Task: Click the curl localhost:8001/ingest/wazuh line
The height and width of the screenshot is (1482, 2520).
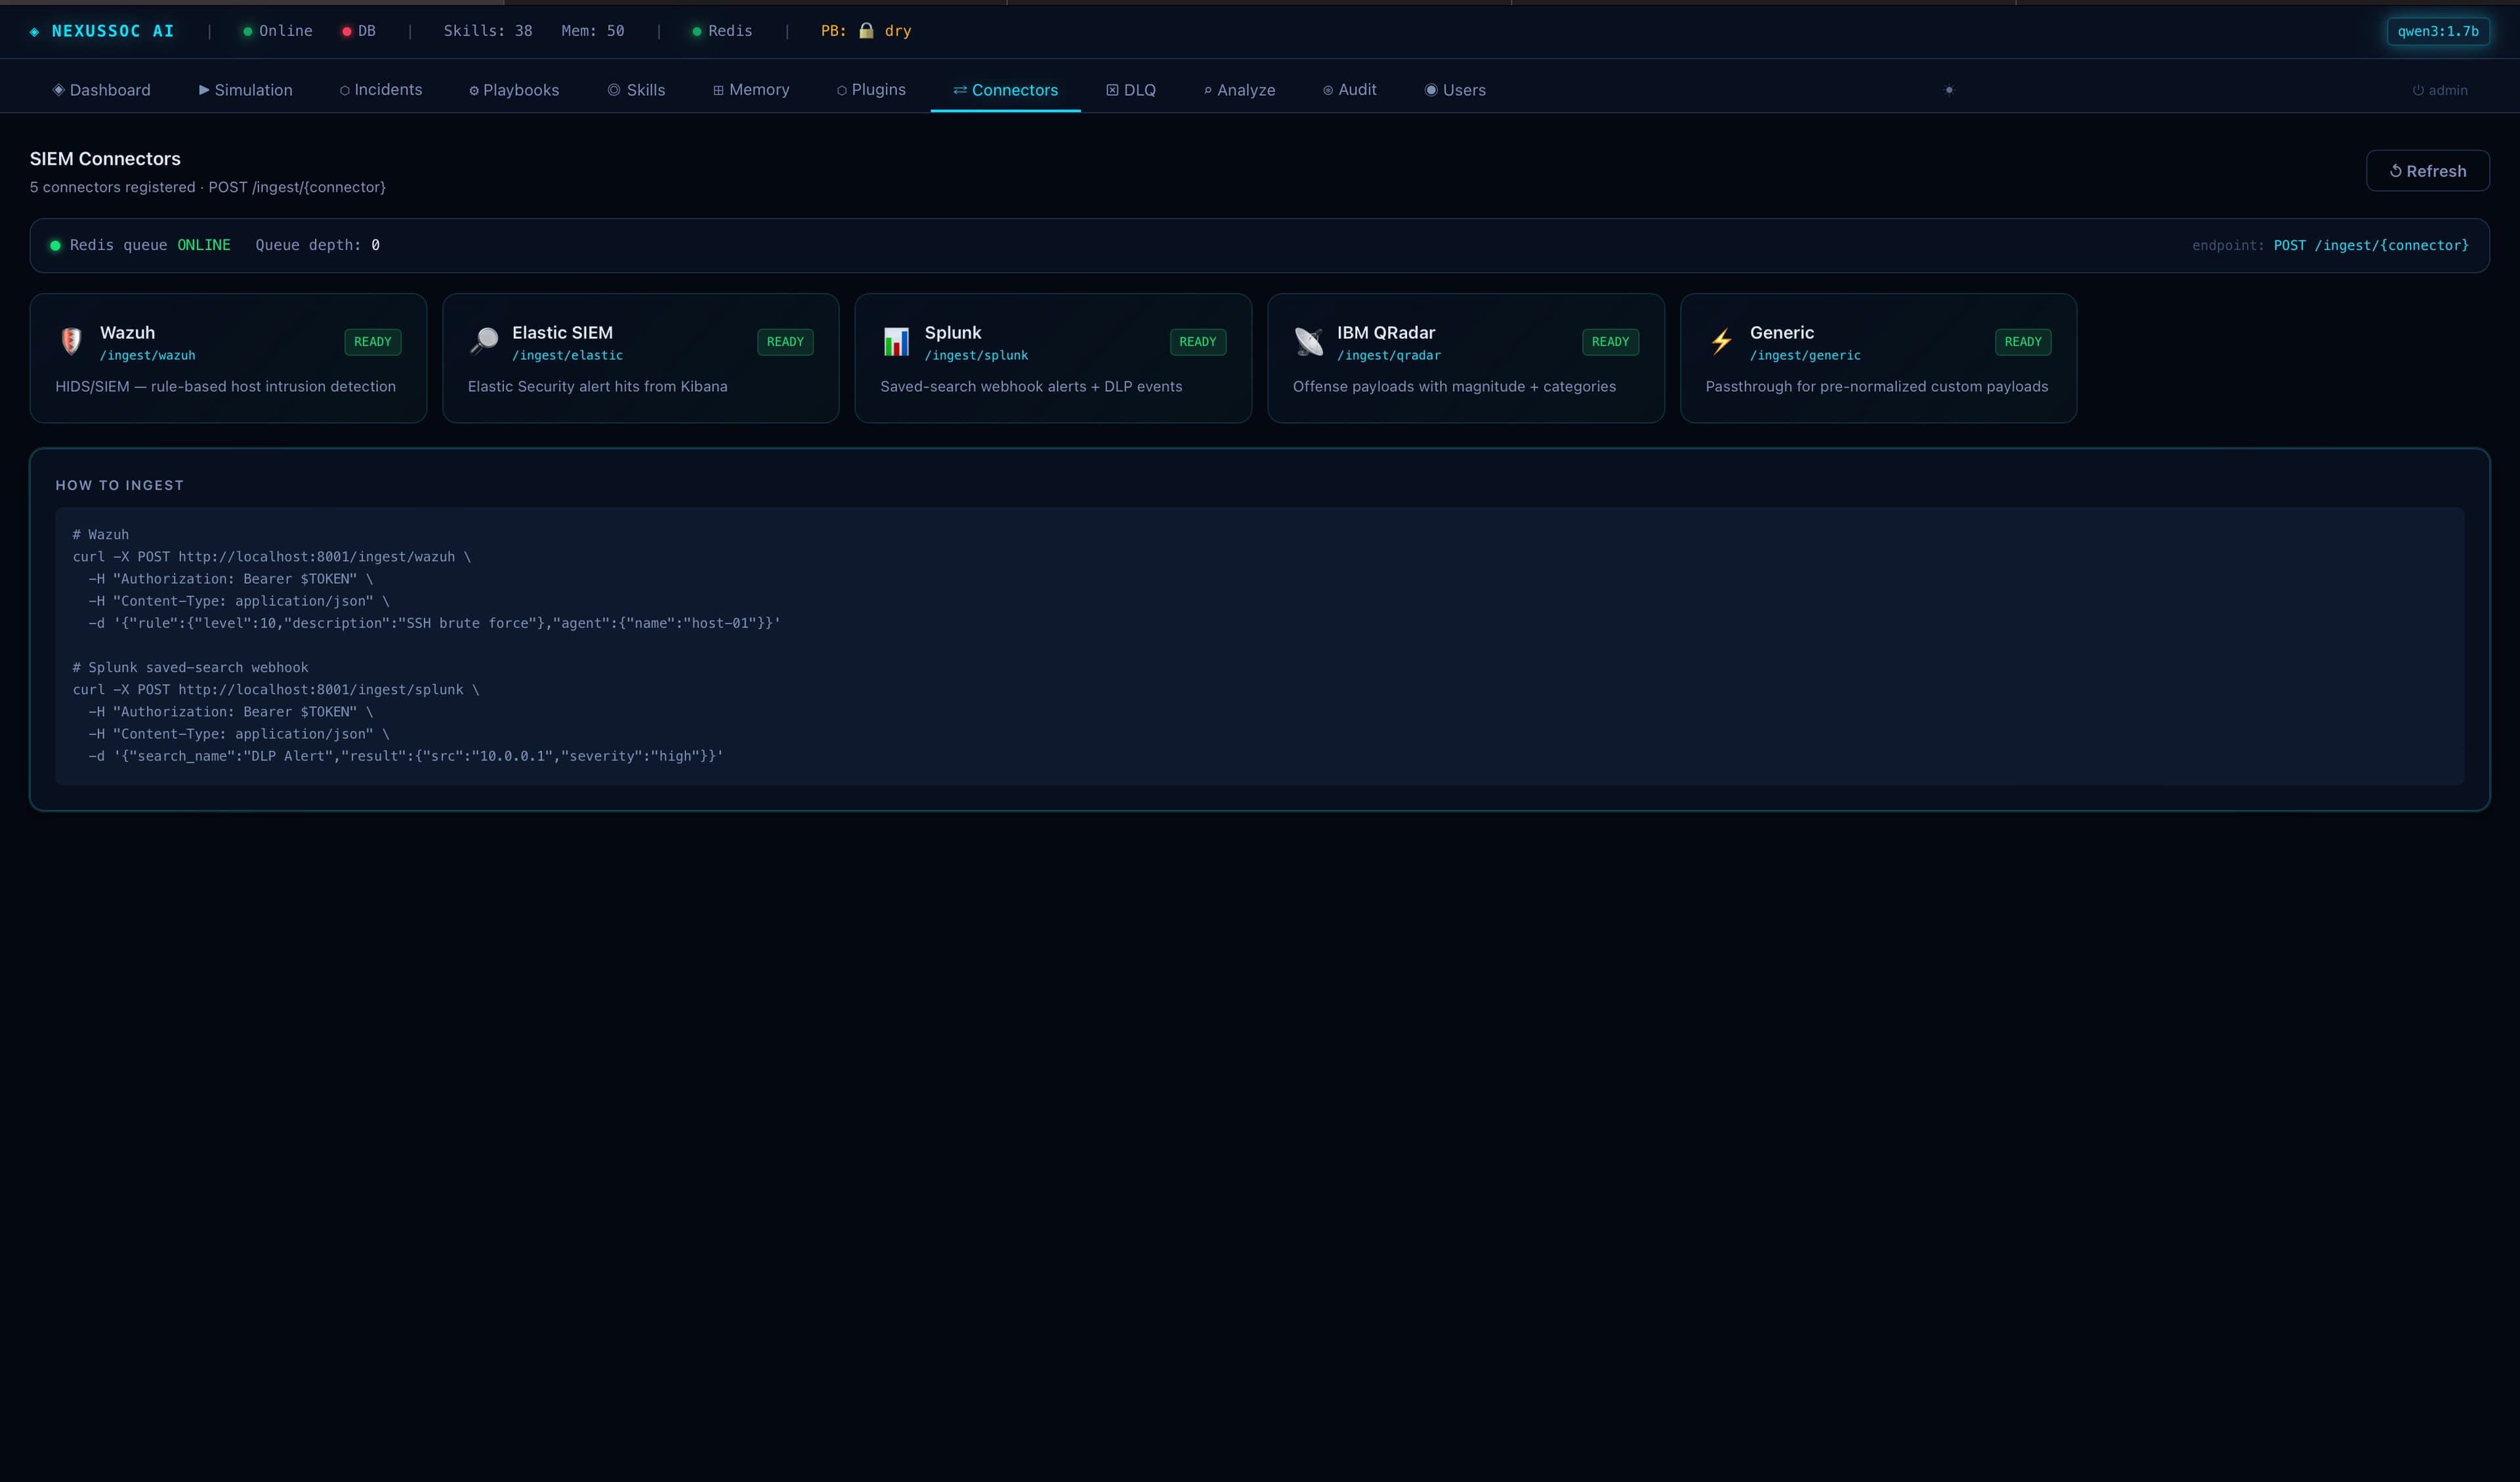Action: click(x=272, y=557)
